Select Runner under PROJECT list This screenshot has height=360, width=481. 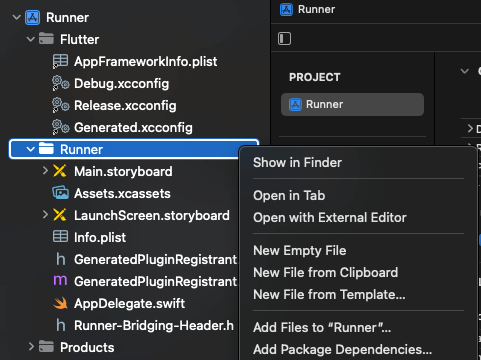[352, 104]
